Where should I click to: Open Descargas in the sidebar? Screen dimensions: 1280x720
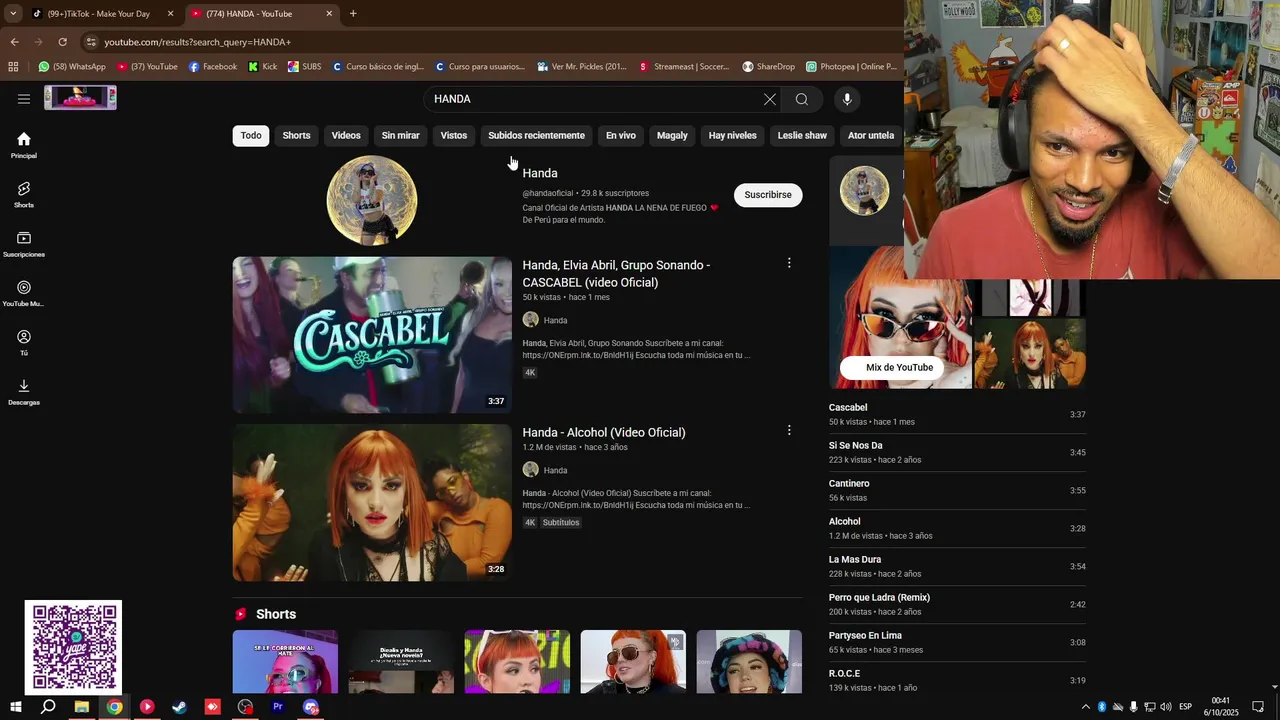tap(24, 392)
